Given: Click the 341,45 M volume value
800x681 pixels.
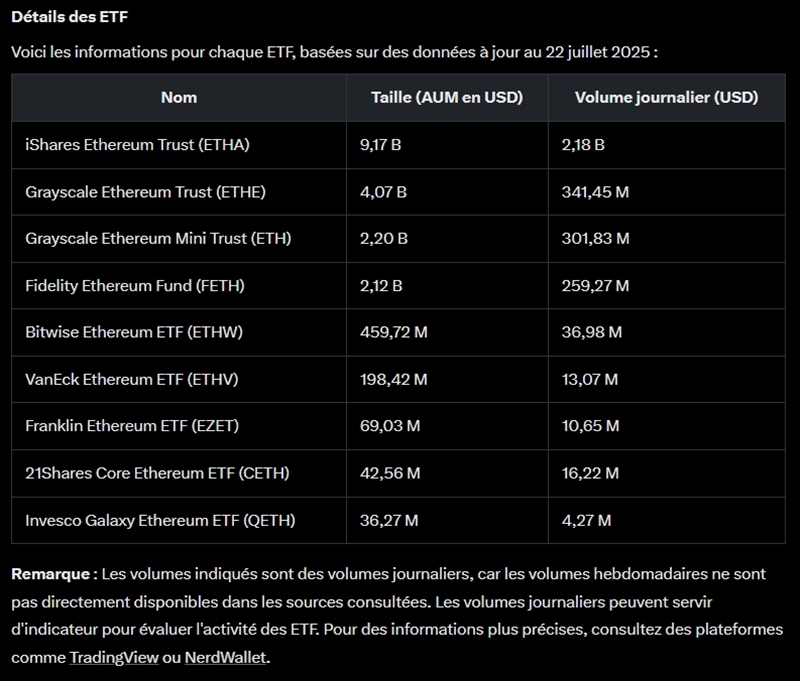Looking at the screenshot, I should (595, 192).
